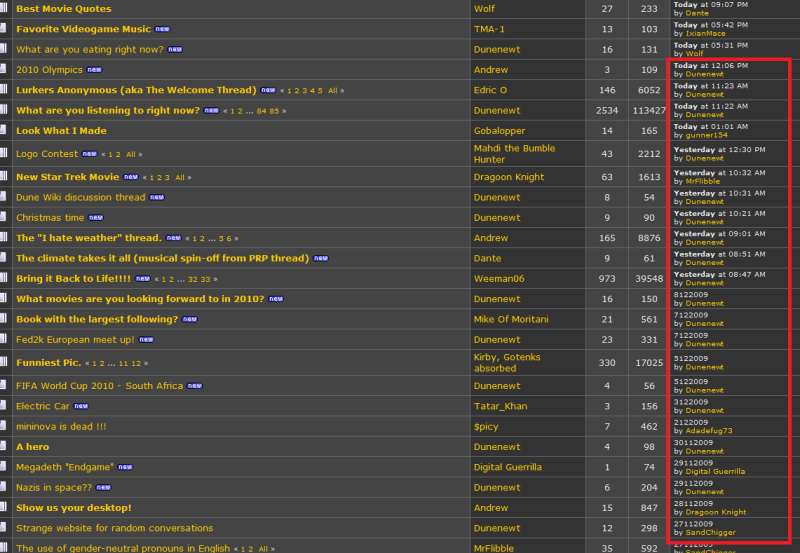The image size is (800, 553).
Task: Go to page 3 of New Star Trek Movie
Action: pos(167,177)
